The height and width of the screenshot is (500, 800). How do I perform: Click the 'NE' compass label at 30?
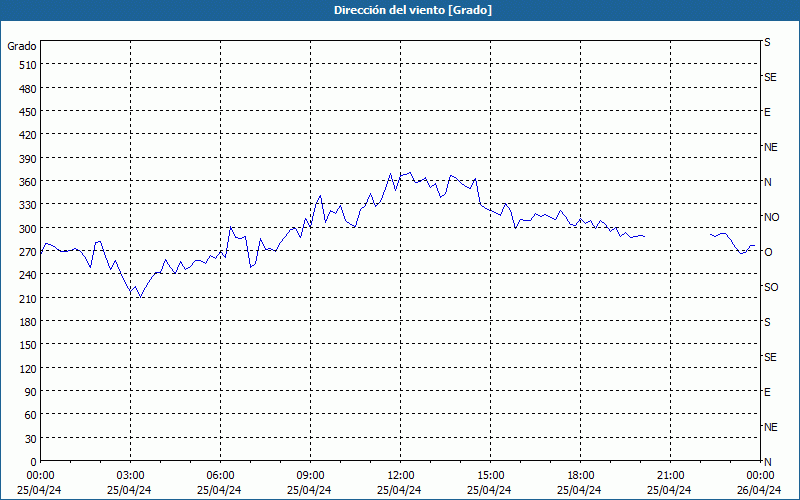(x=770, y=427)
